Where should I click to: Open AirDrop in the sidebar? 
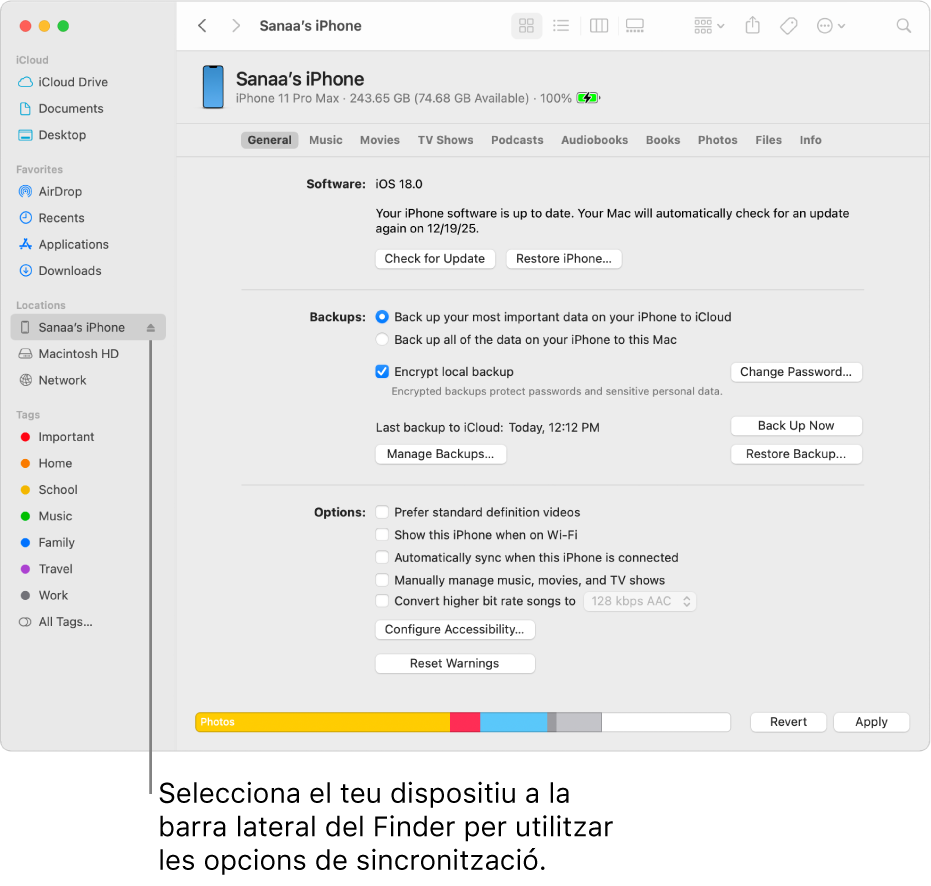pos(50,191)
